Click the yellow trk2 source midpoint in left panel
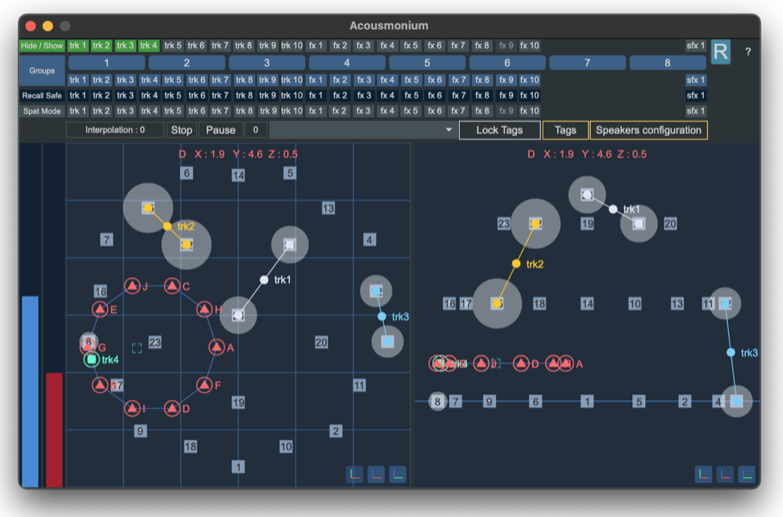Viewport: 783px width, 517px height. point(167,227)
